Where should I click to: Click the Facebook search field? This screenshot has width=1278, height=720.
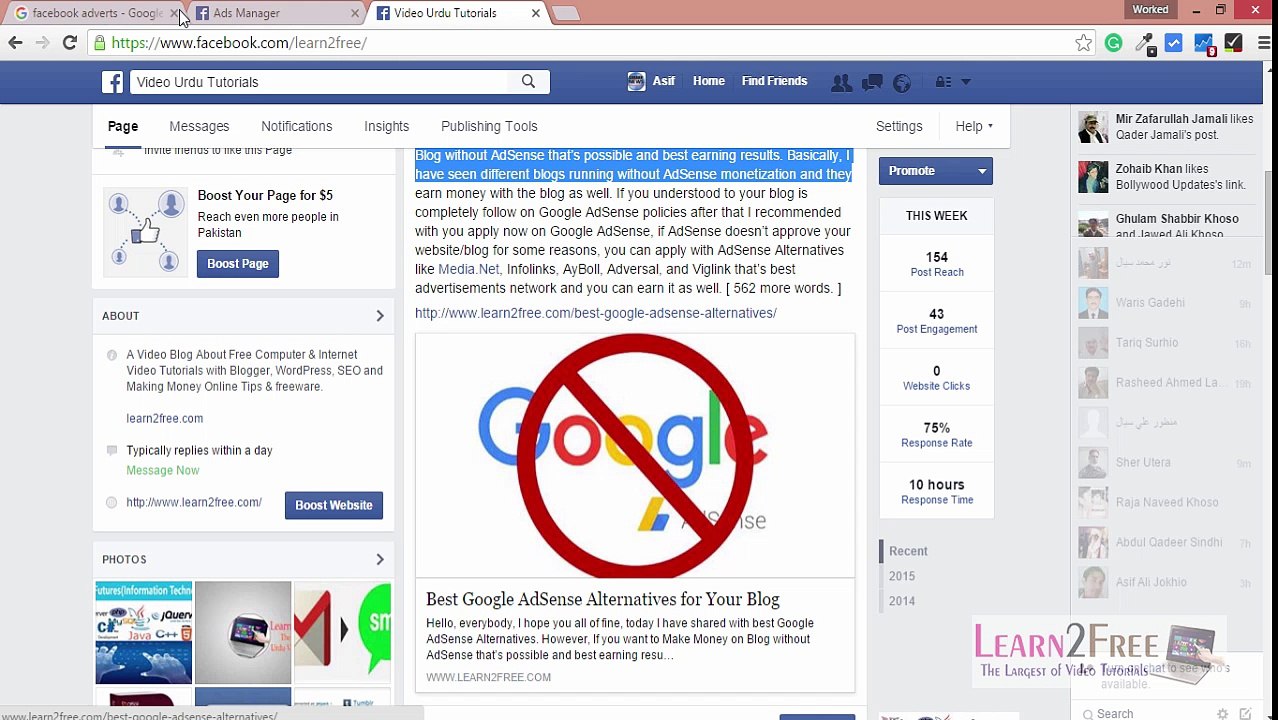pyautogui.click(x=318, y=82)
